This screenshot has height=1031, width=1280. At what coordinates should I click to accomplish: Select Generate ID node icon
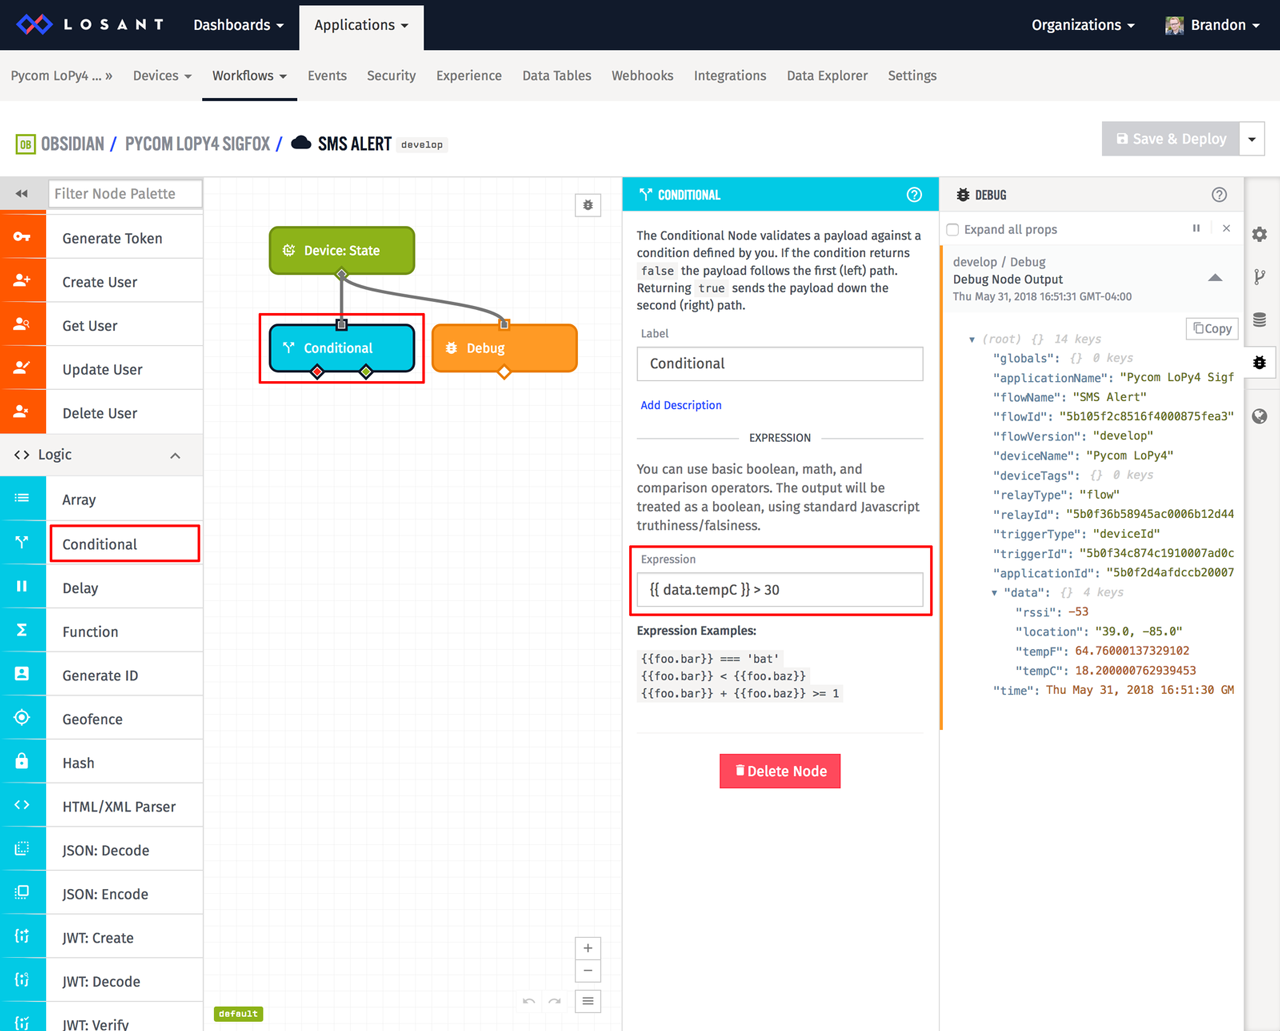tap(22, 675)
